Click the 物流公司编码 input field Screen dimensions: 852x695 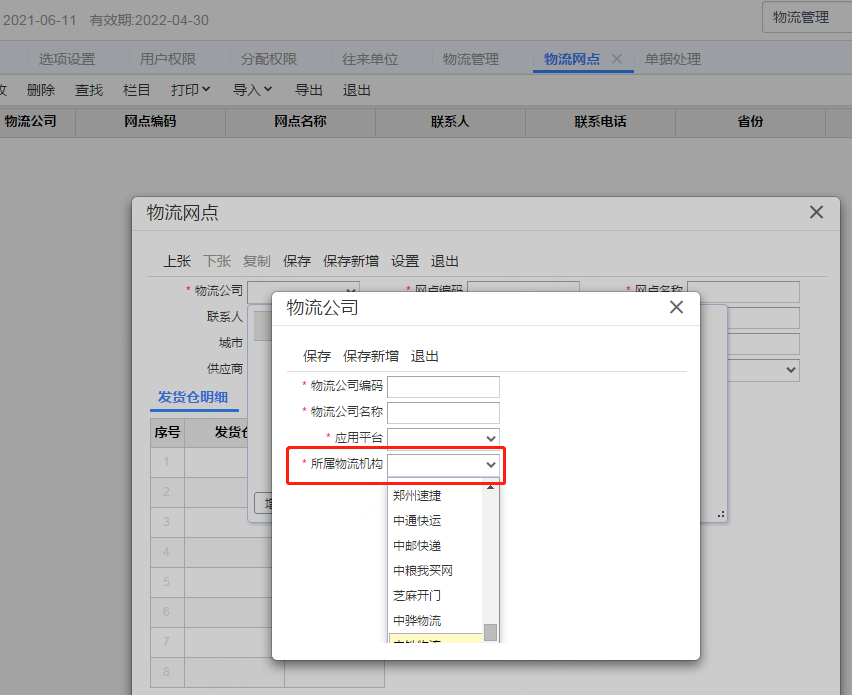(443, 386)
